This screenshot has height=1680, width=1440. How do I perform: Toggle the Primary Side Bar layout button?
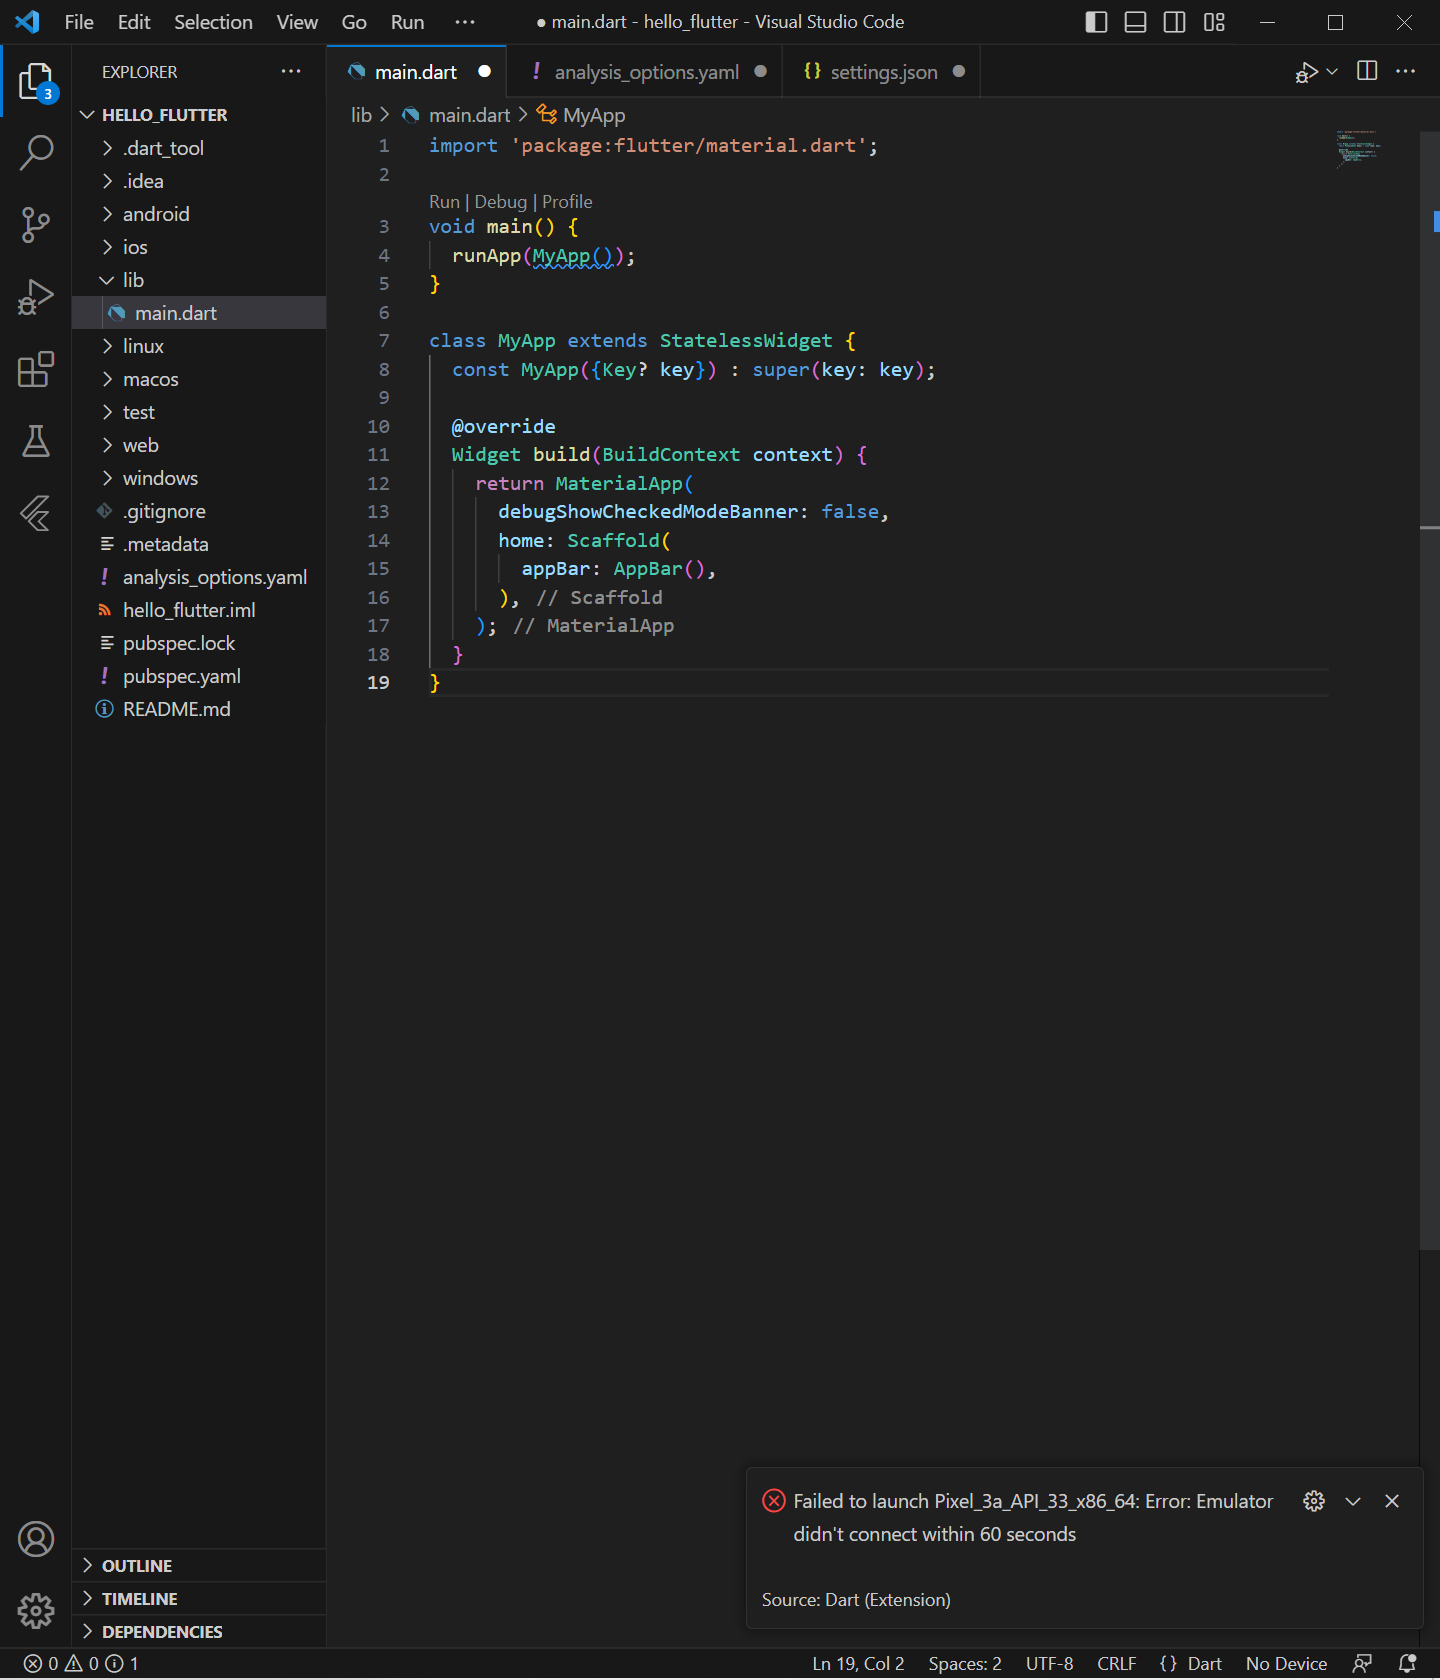click(1096, 22)
